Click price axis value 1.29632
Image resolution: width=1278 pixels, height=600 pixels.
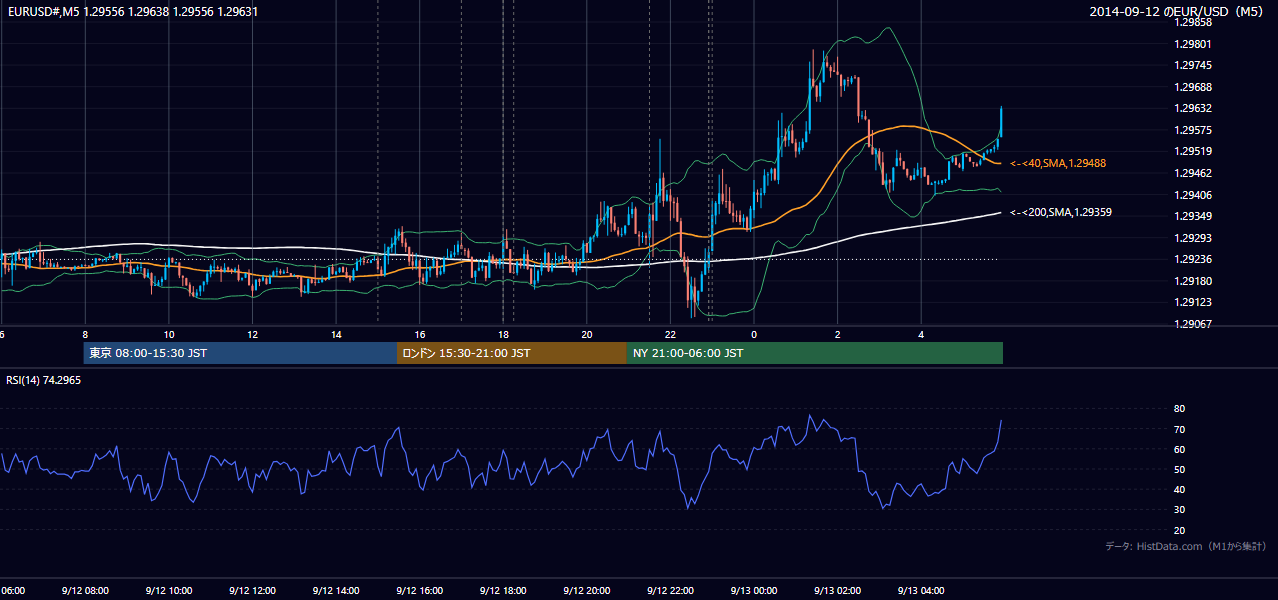click(x=1192, y=108)
